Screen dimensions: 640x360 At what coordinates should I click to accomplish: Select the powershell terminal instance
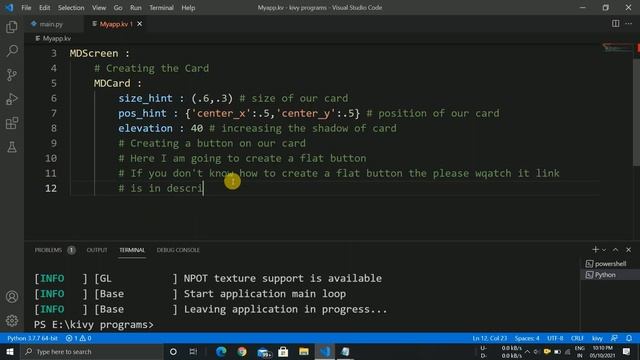tap(610, 264)
